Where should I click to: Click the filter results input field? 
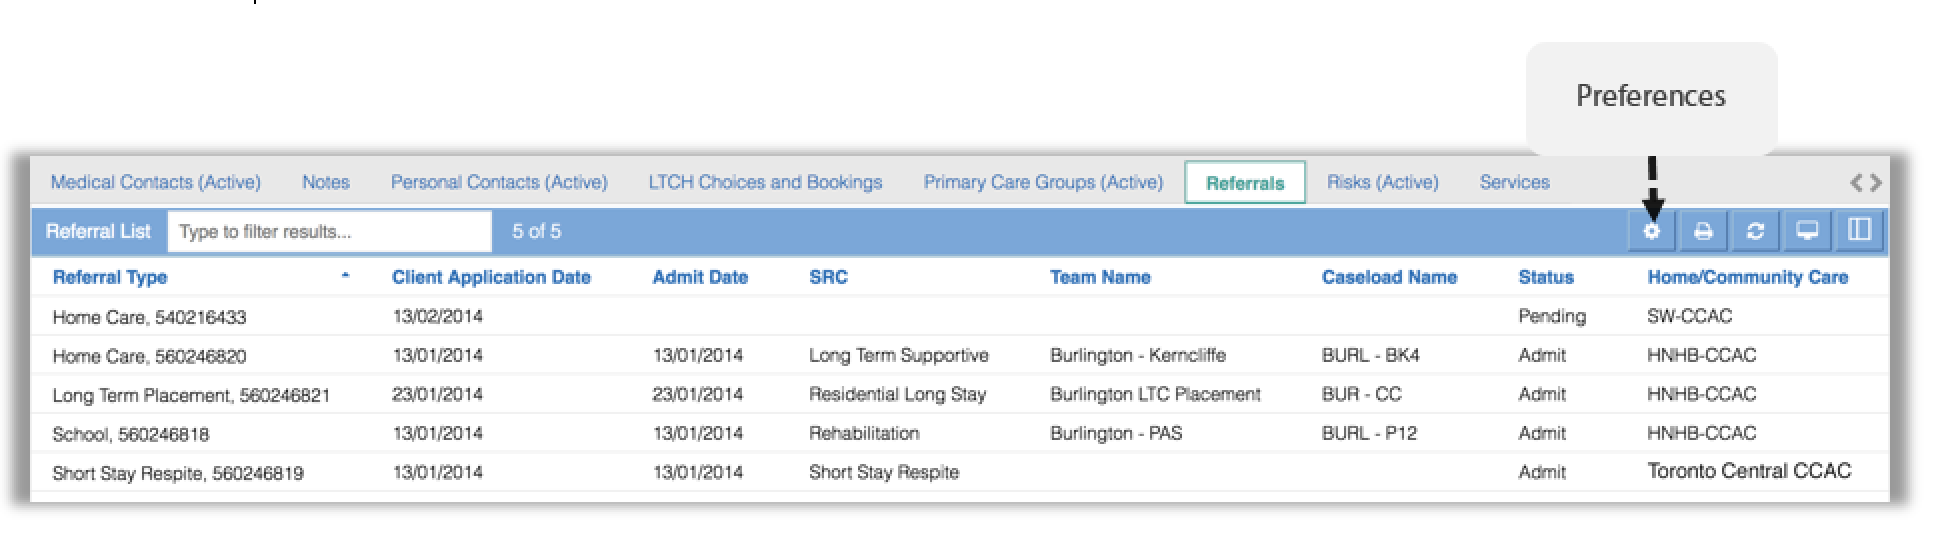pyautogui.click(x=330, y=231)
